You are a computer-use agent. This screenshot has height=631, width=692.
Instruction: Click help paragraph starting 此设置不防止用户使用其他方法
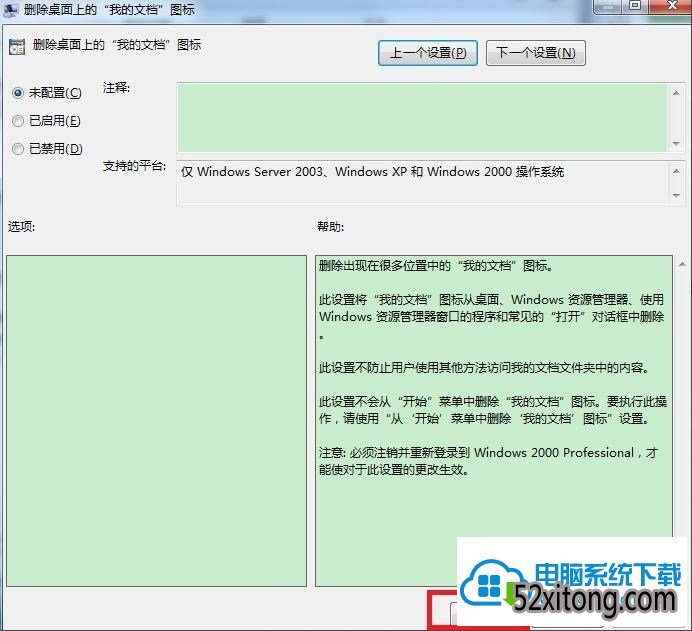pyautogui.click(x=484, y=367)
